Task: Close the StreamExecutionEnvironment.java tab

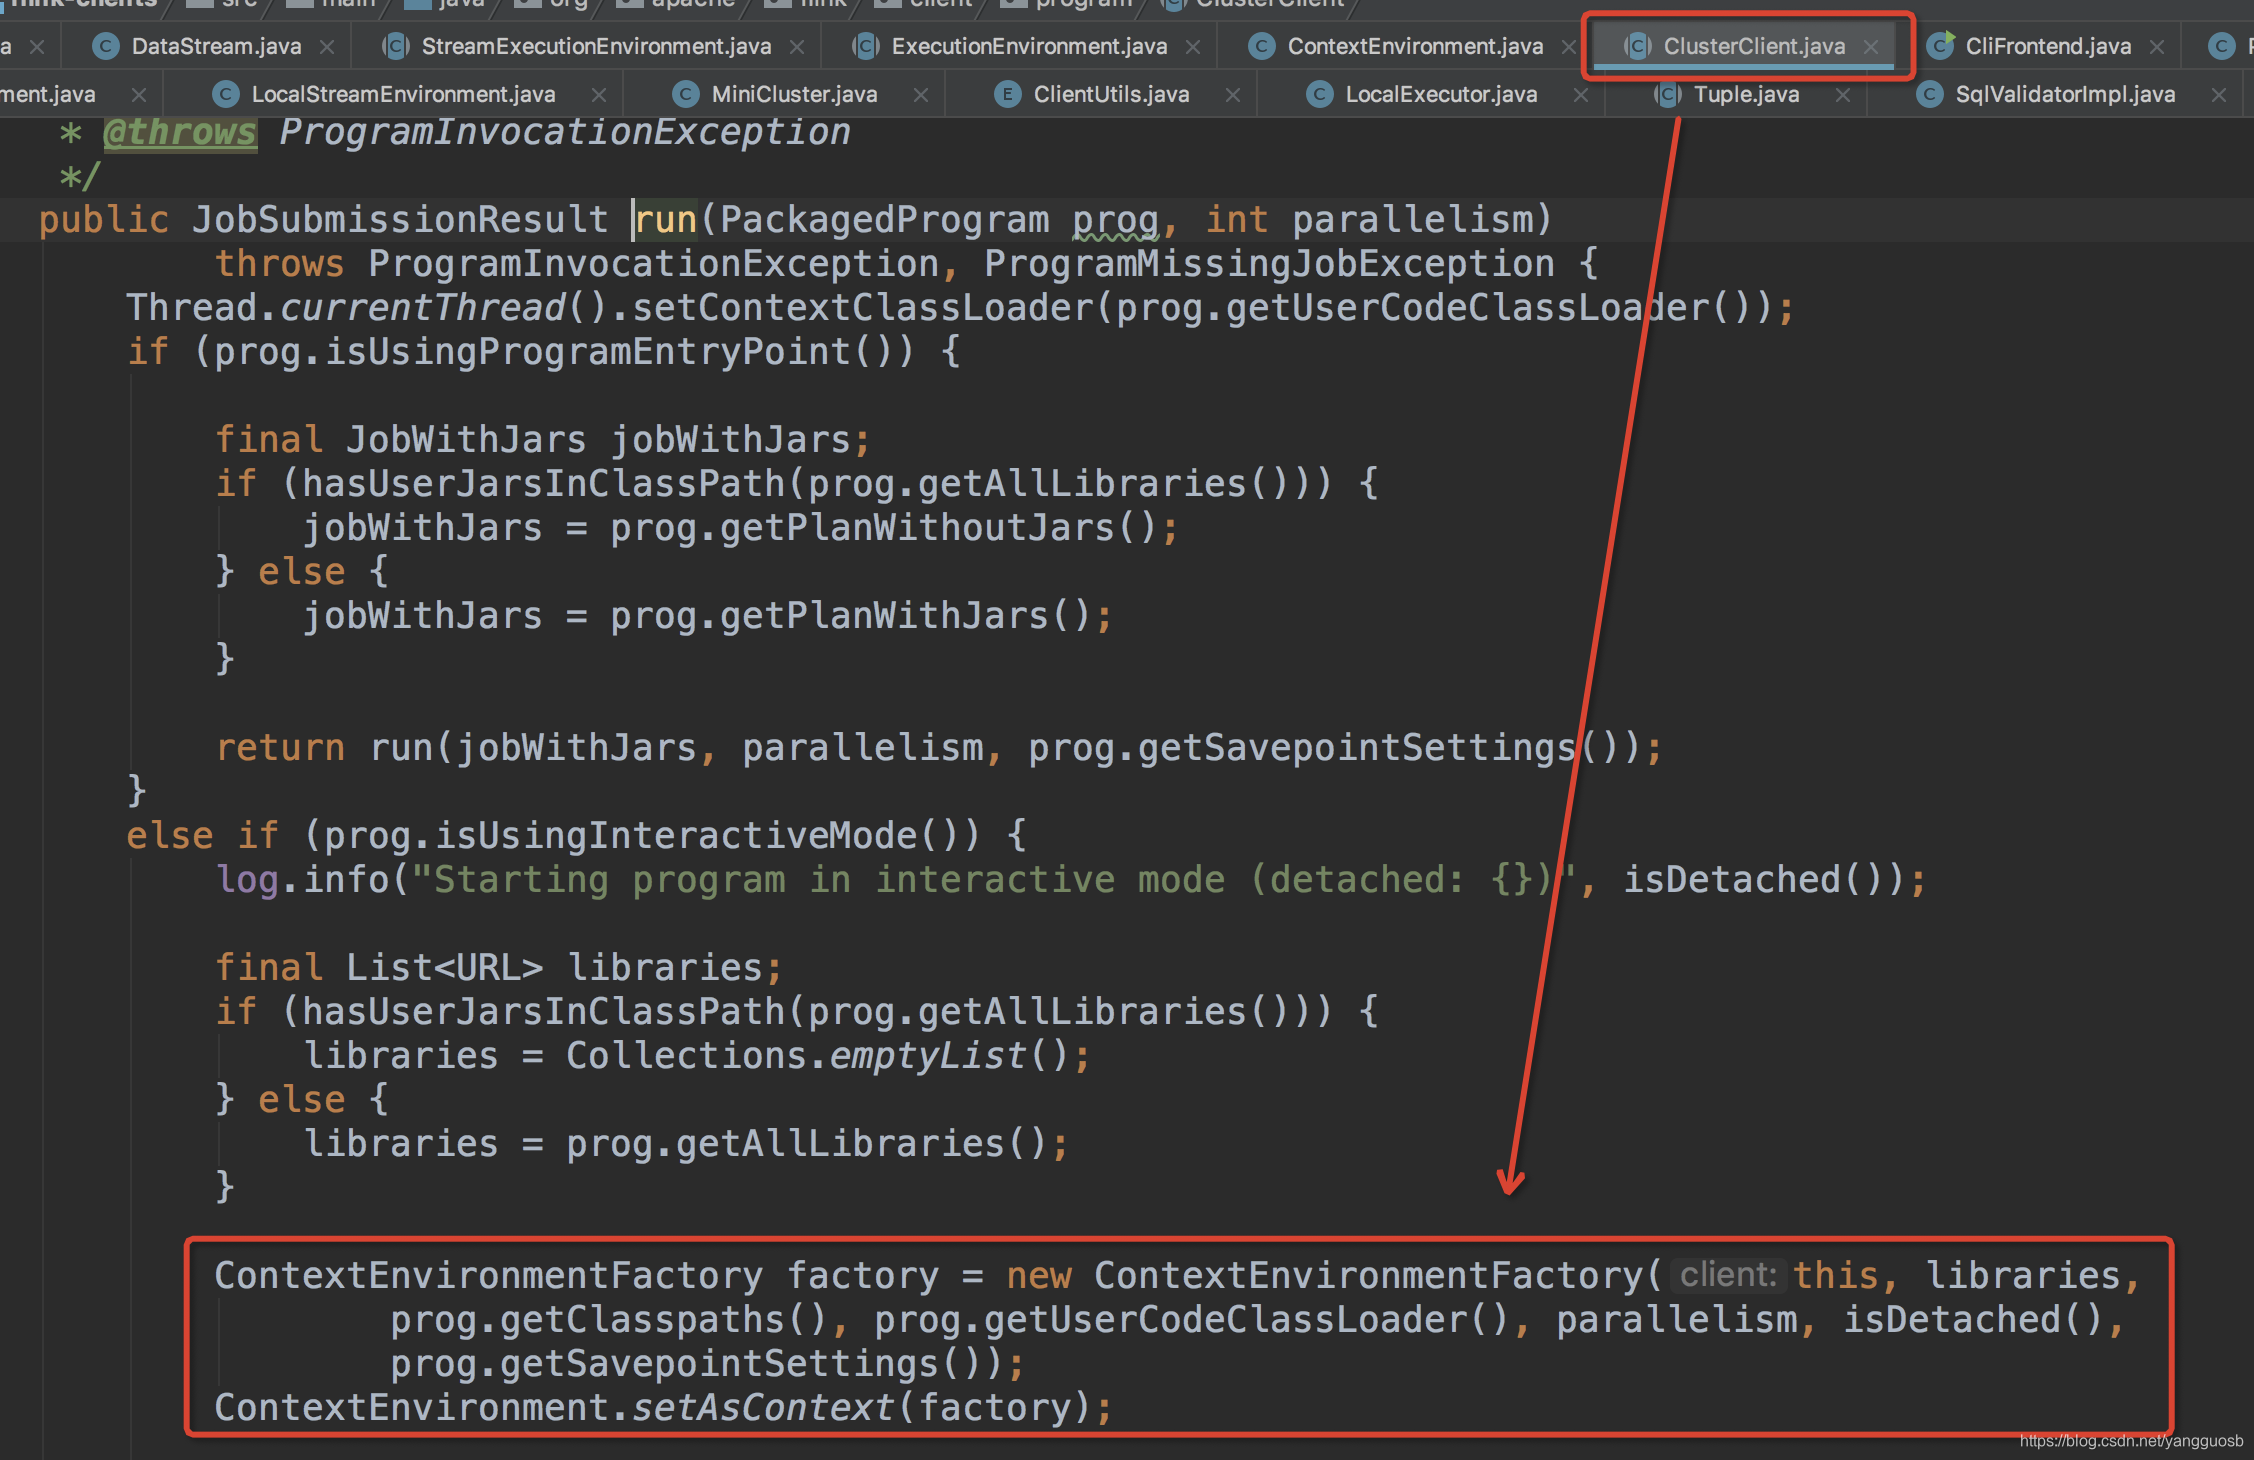Action: click(x=797, y=47)
